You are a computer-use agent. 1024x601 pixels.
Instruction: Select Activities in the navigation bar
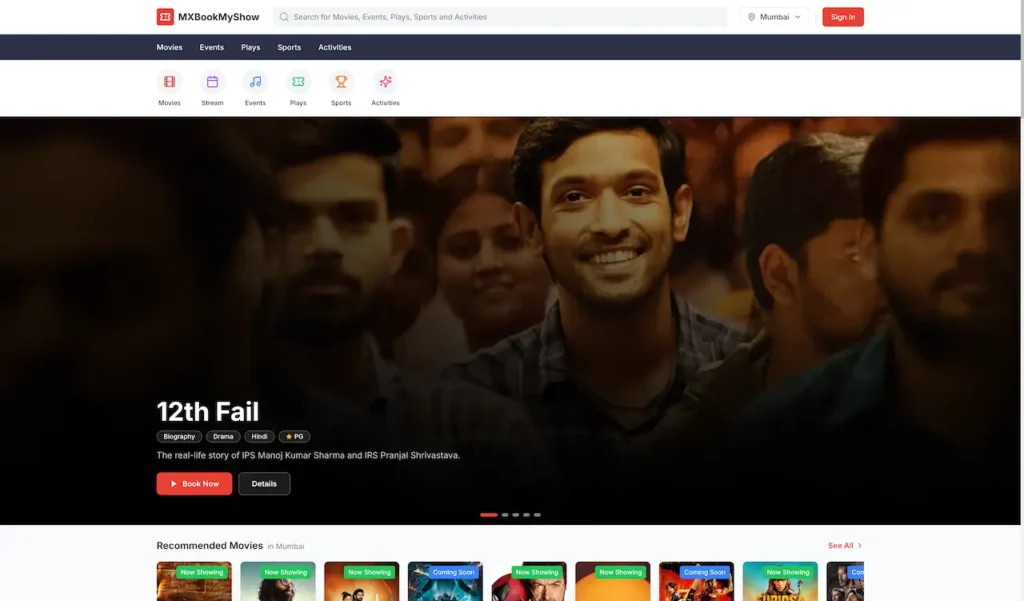[334, 47]
